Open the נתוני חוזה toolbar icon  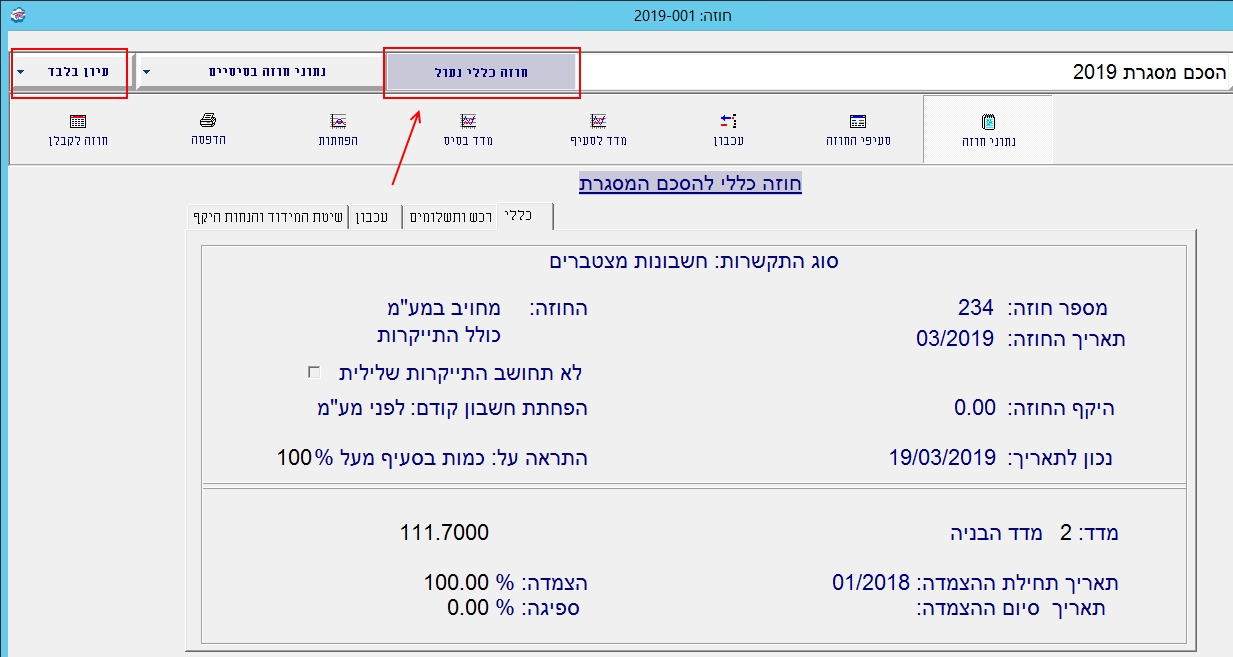tap(987, 122)
